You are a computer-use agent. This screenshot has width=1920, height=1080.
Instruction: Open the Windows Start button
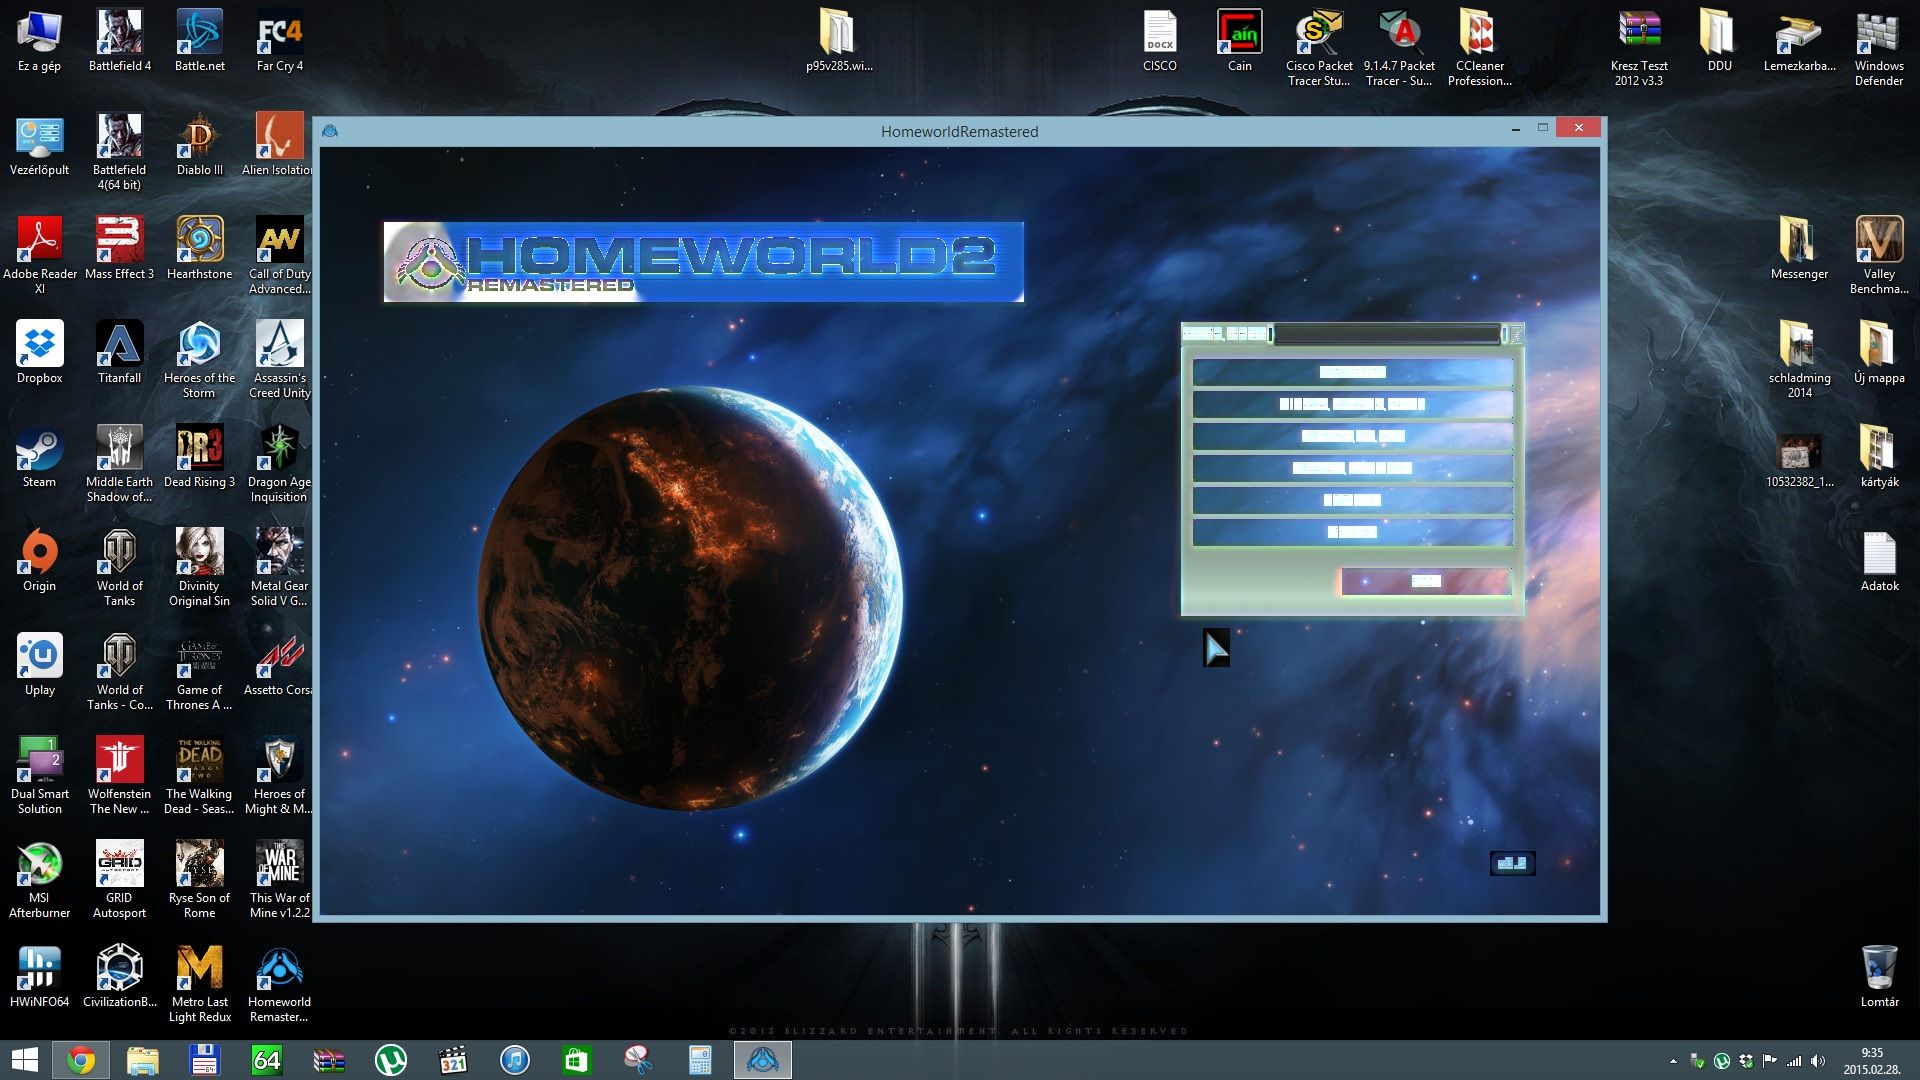click(24, 1060)
